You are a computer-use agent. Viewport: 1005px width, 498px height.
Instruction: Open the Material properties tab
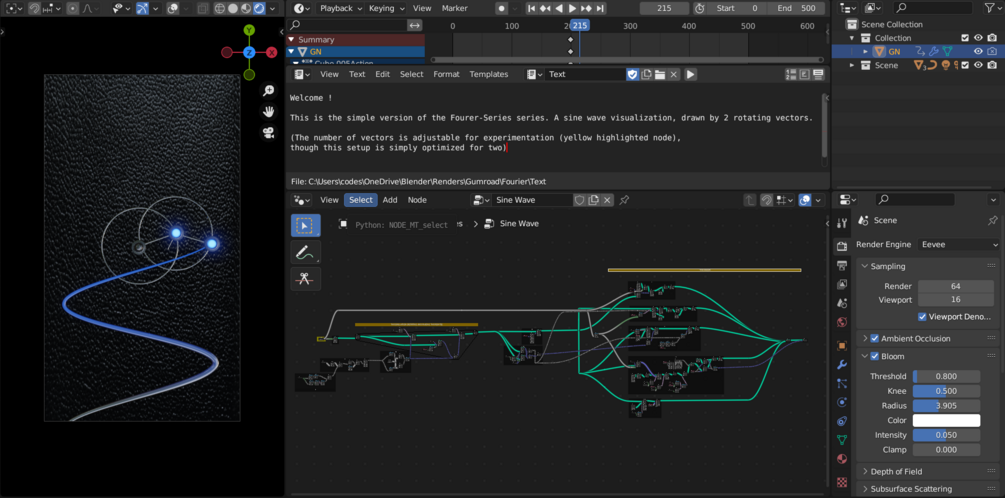click(x=842, y=459)
